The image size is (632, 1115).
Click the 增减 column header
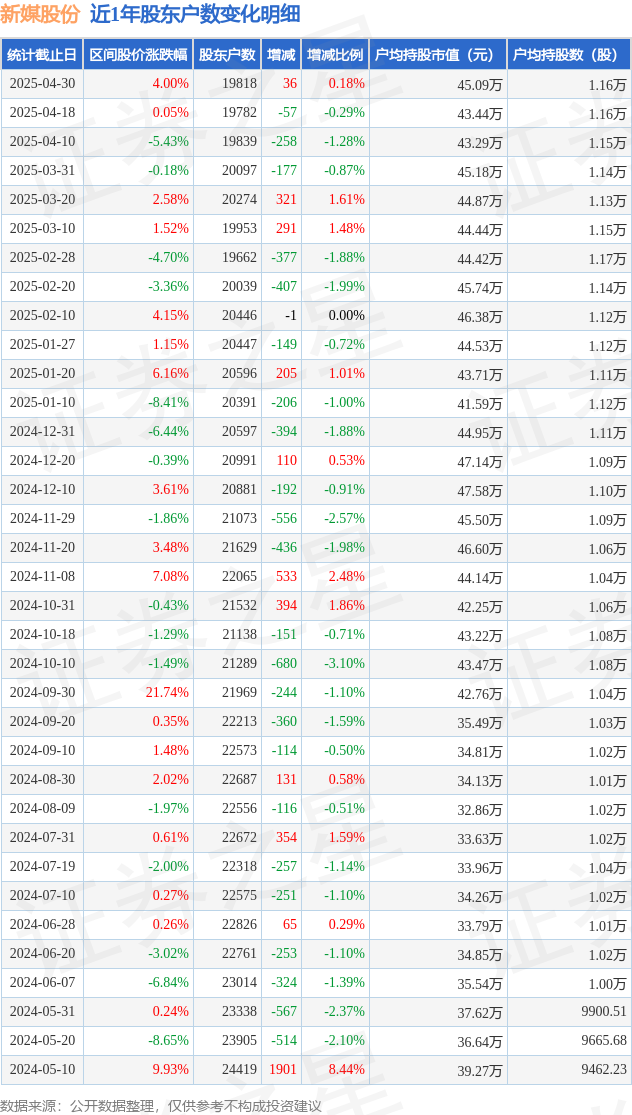[281, 55]
